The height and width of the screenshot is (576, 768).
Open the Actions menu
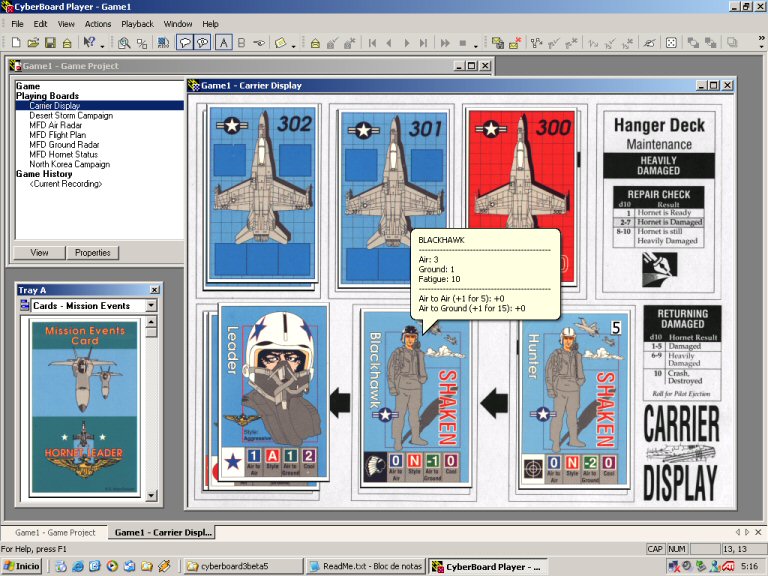(x=98, y=24)
